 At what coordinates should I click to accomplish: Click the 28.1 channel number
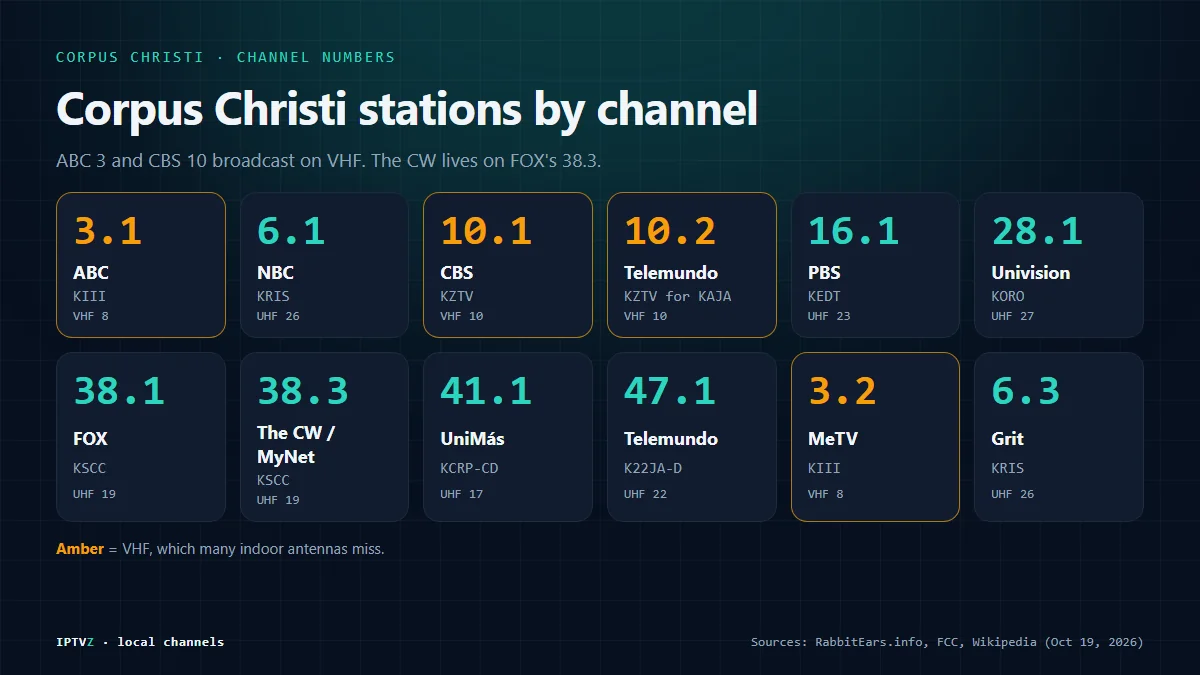[1037, 231]
